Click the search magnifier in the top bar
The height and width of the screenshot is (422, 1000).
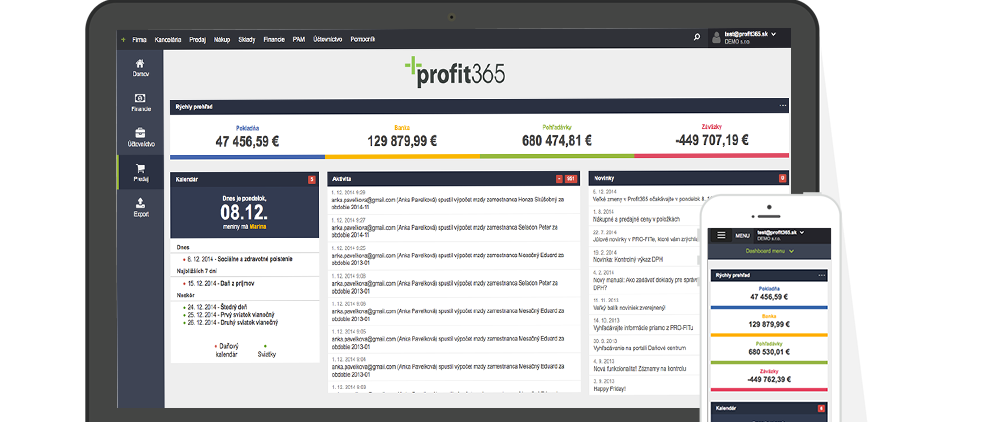(697, 38)
